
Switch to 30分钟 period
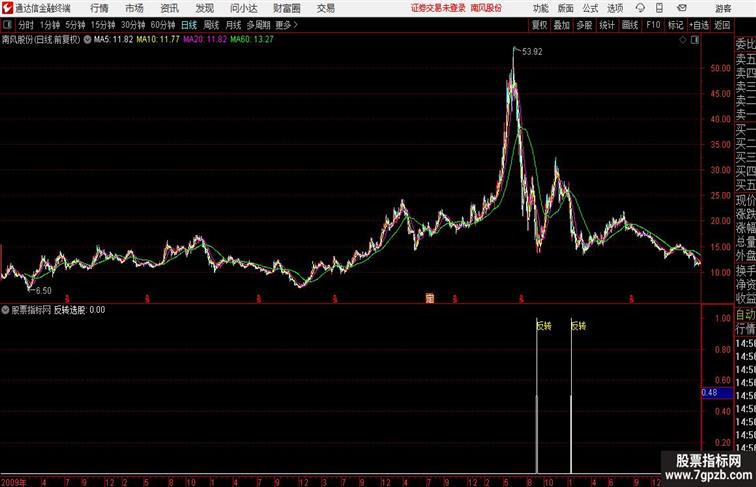pos(133,25)
